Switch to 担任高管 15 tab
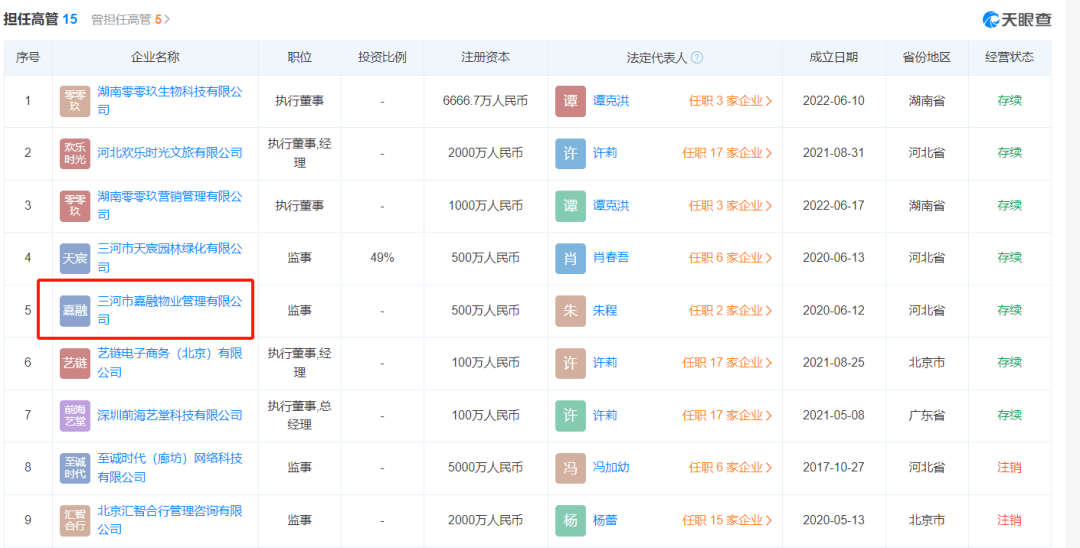Image resolution: width=1080 pixels, height=548 pixels. pos(40,19)
